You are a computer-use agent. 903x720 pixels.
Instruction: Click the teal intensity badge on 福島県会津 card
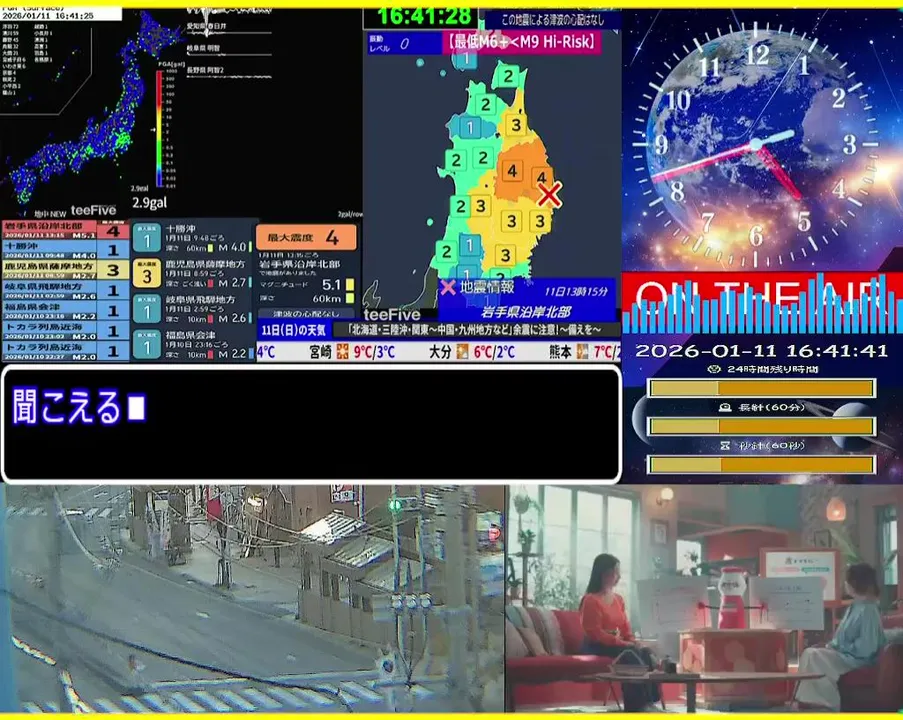click(146, 344)
